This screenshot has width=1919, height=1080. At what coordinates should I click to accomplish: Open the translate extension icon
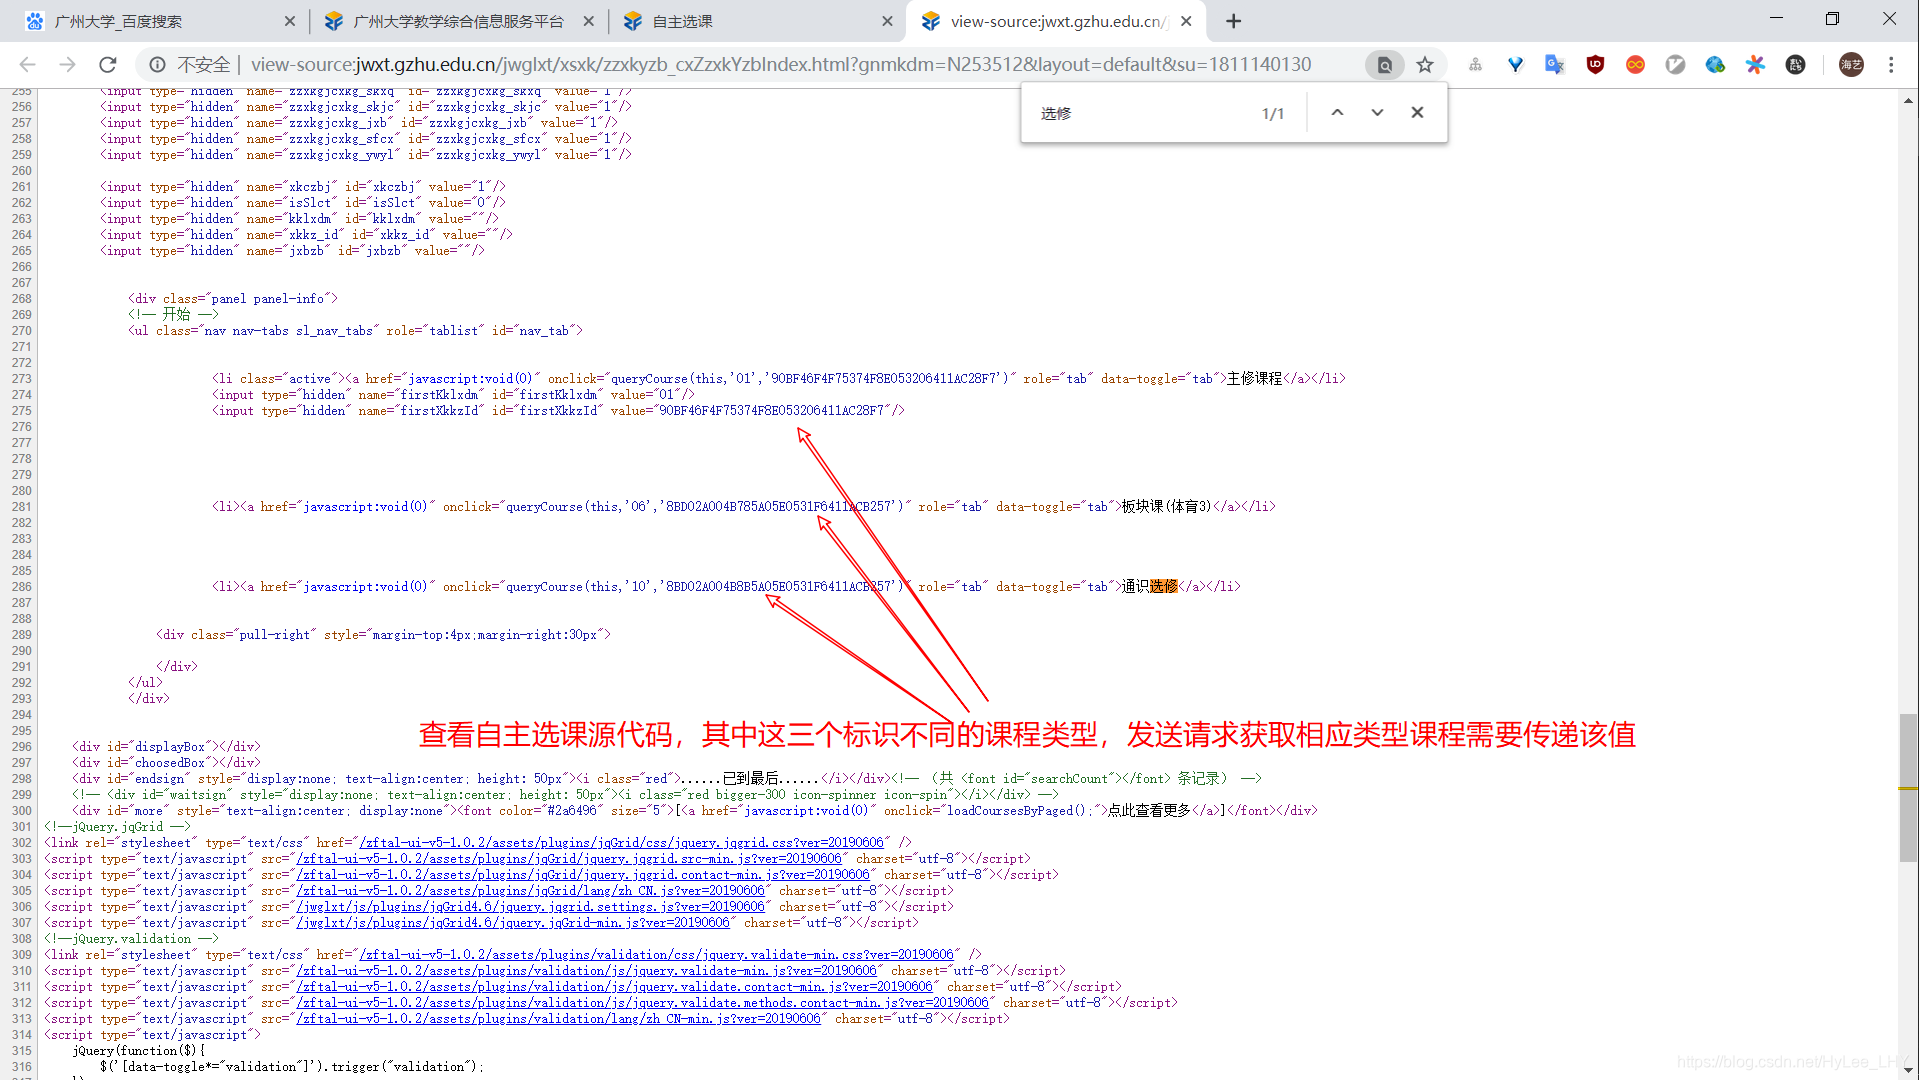[x=1554, y=65]
